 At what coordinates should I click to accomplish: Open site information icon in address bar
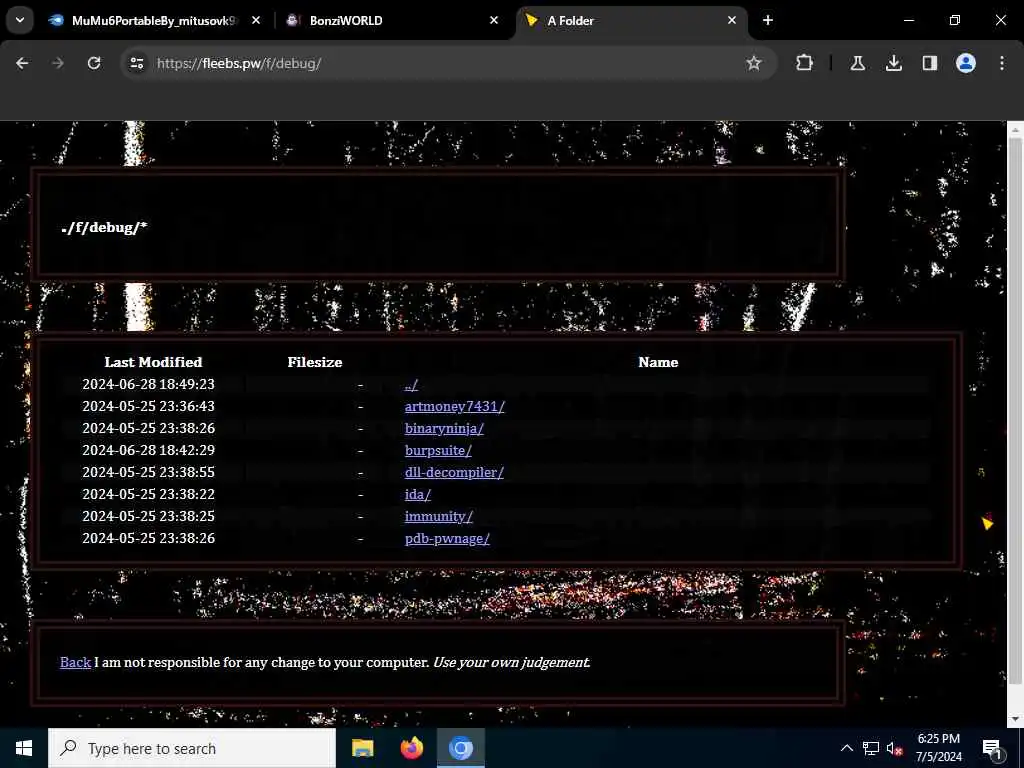tap(136, 63)
